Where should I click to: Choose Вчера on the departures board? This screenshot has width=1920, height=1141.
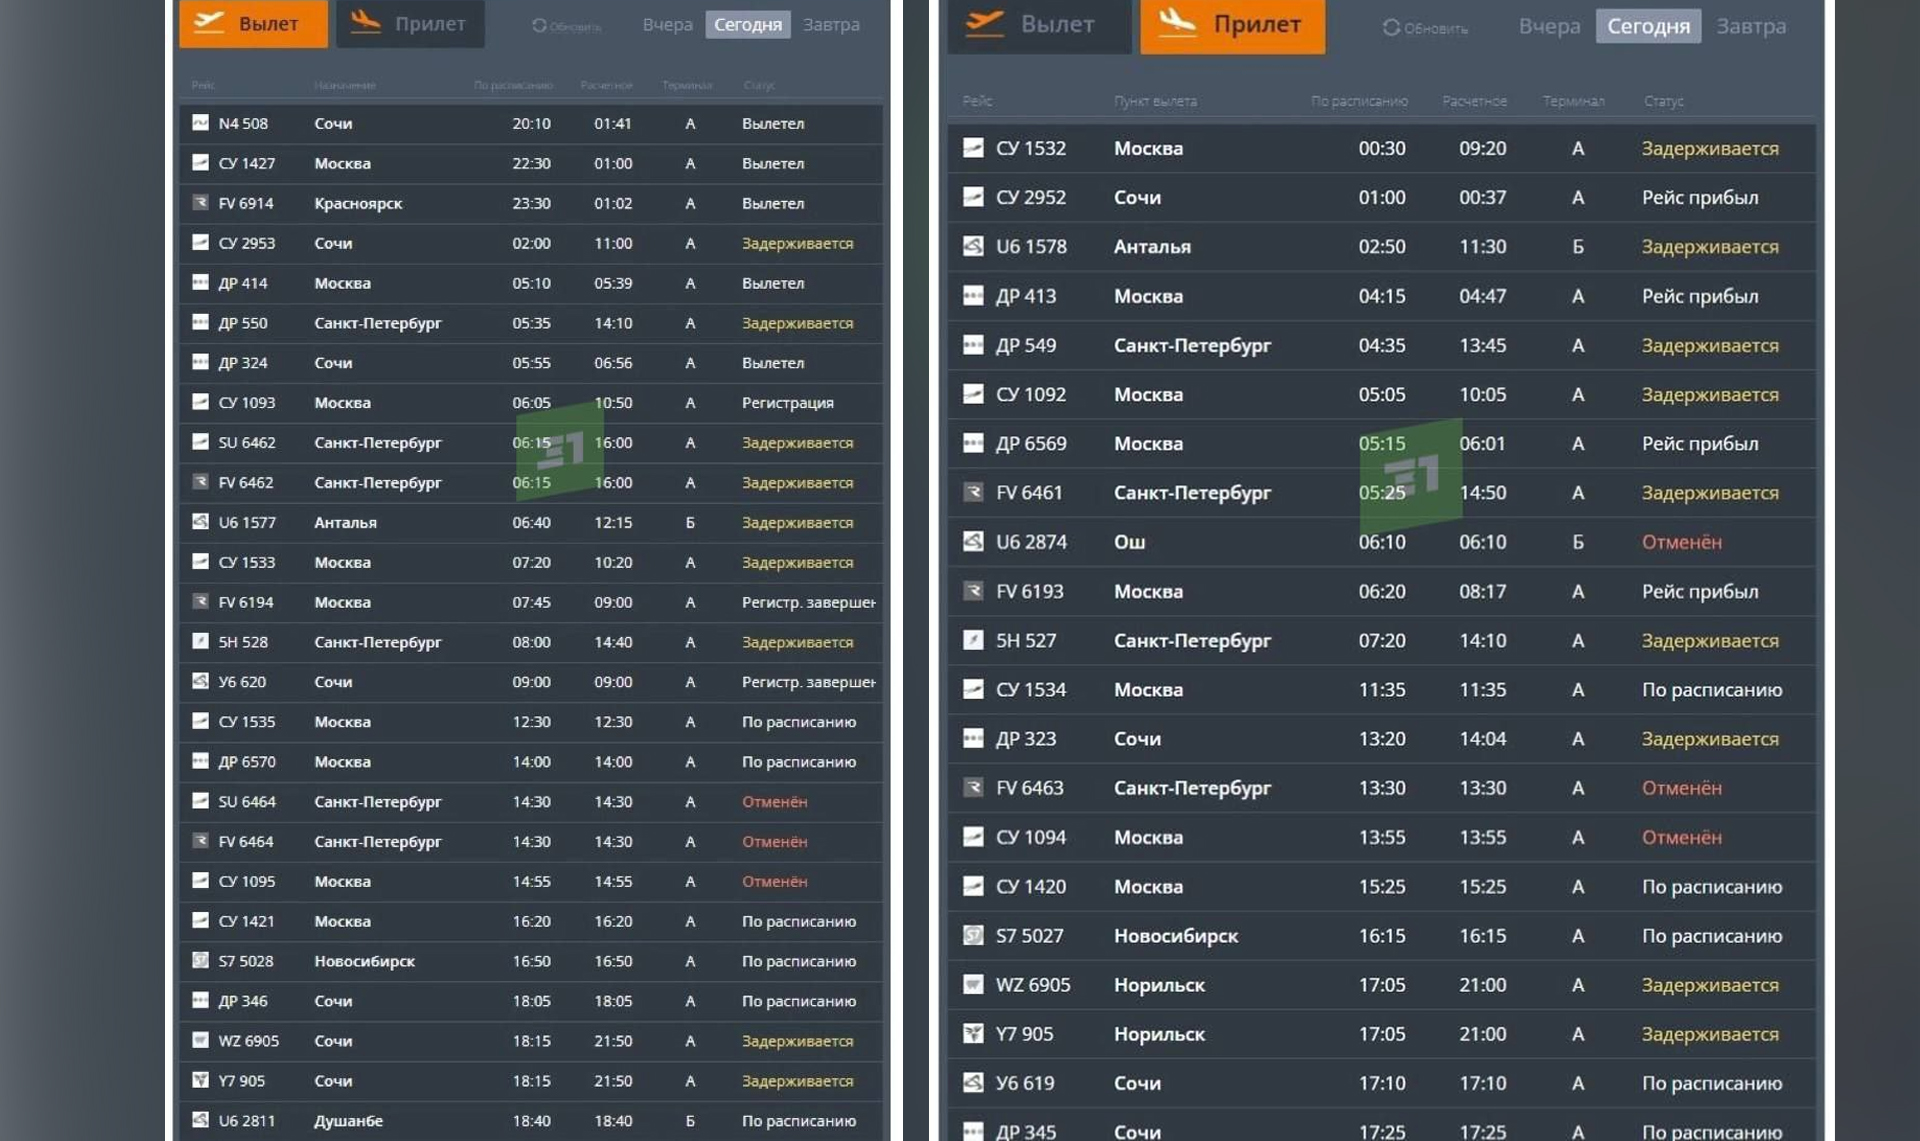(x=667, y=24)
